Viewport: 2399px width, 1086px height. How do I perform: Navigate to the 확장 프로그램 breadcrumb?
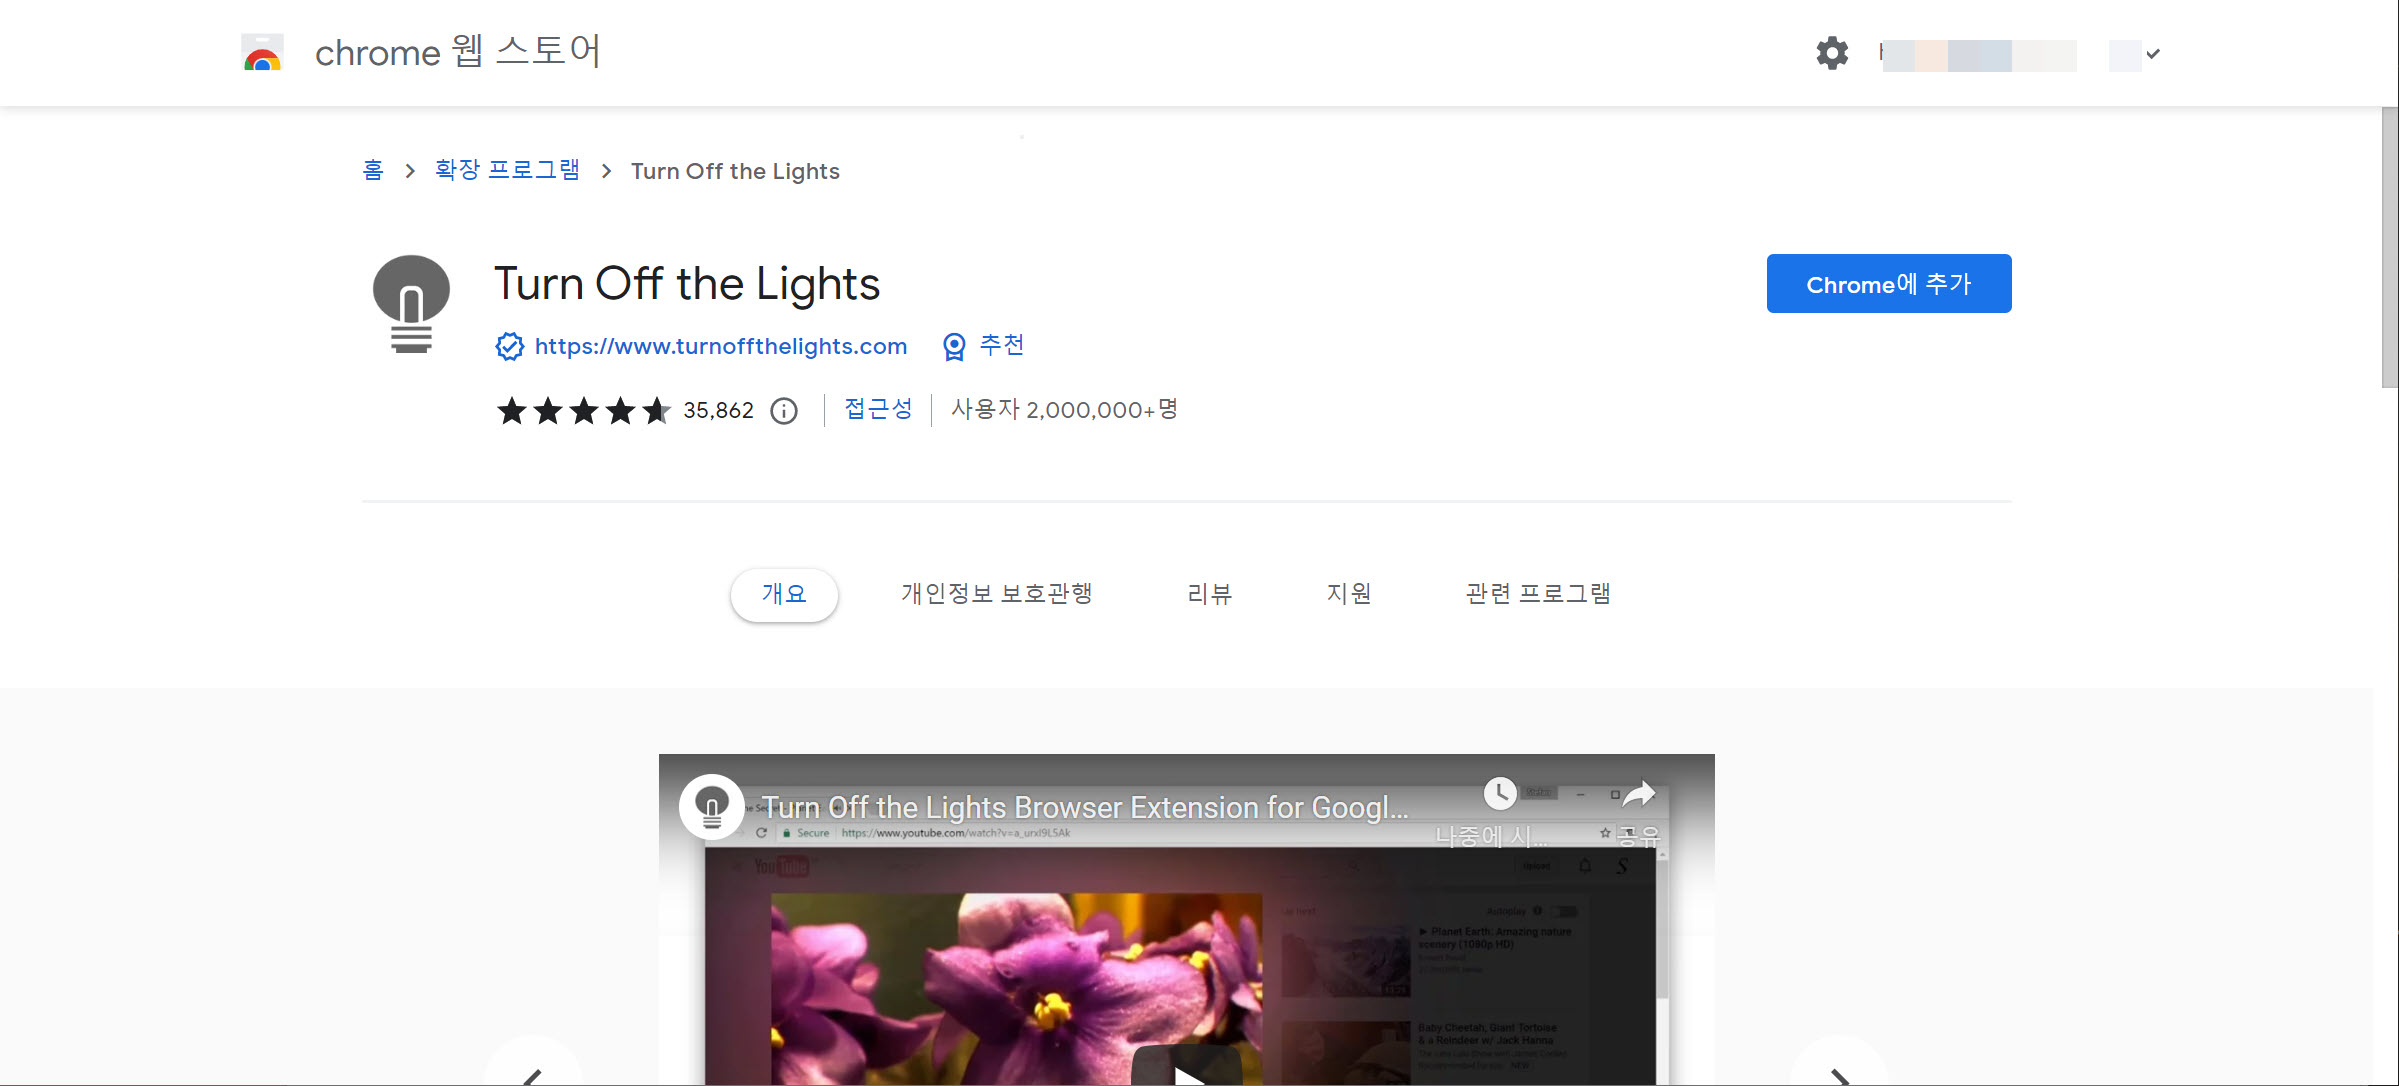[x=506, y=170]
